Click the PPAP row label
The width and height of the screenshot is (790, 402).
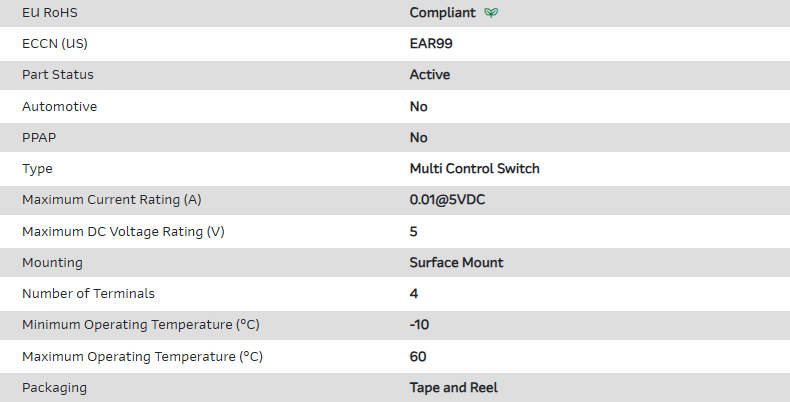(x=40, y=137)
